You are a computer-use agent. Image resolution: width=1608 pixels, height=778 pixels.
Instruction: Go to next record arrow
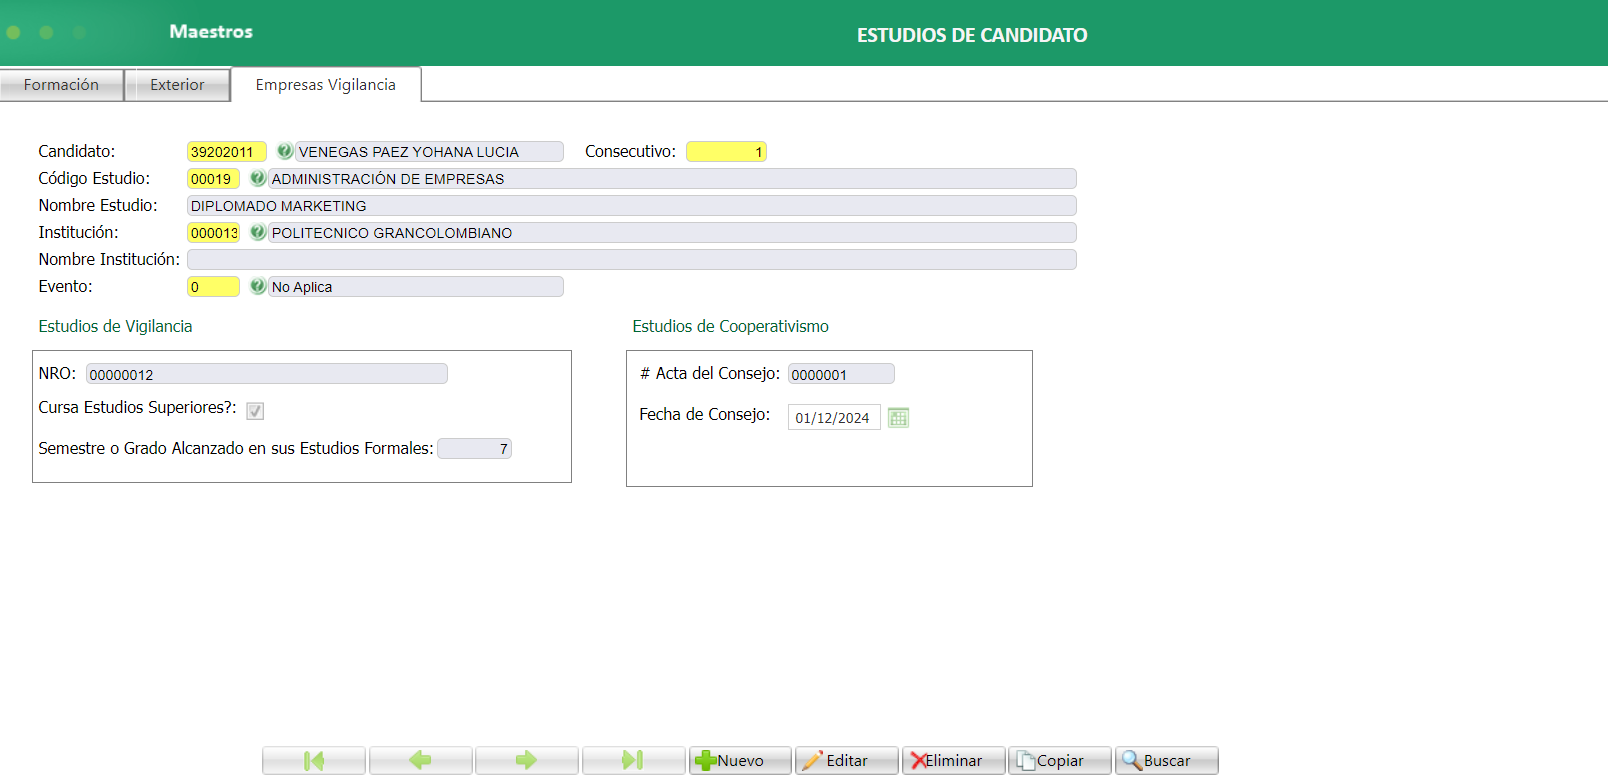(527, 760)
